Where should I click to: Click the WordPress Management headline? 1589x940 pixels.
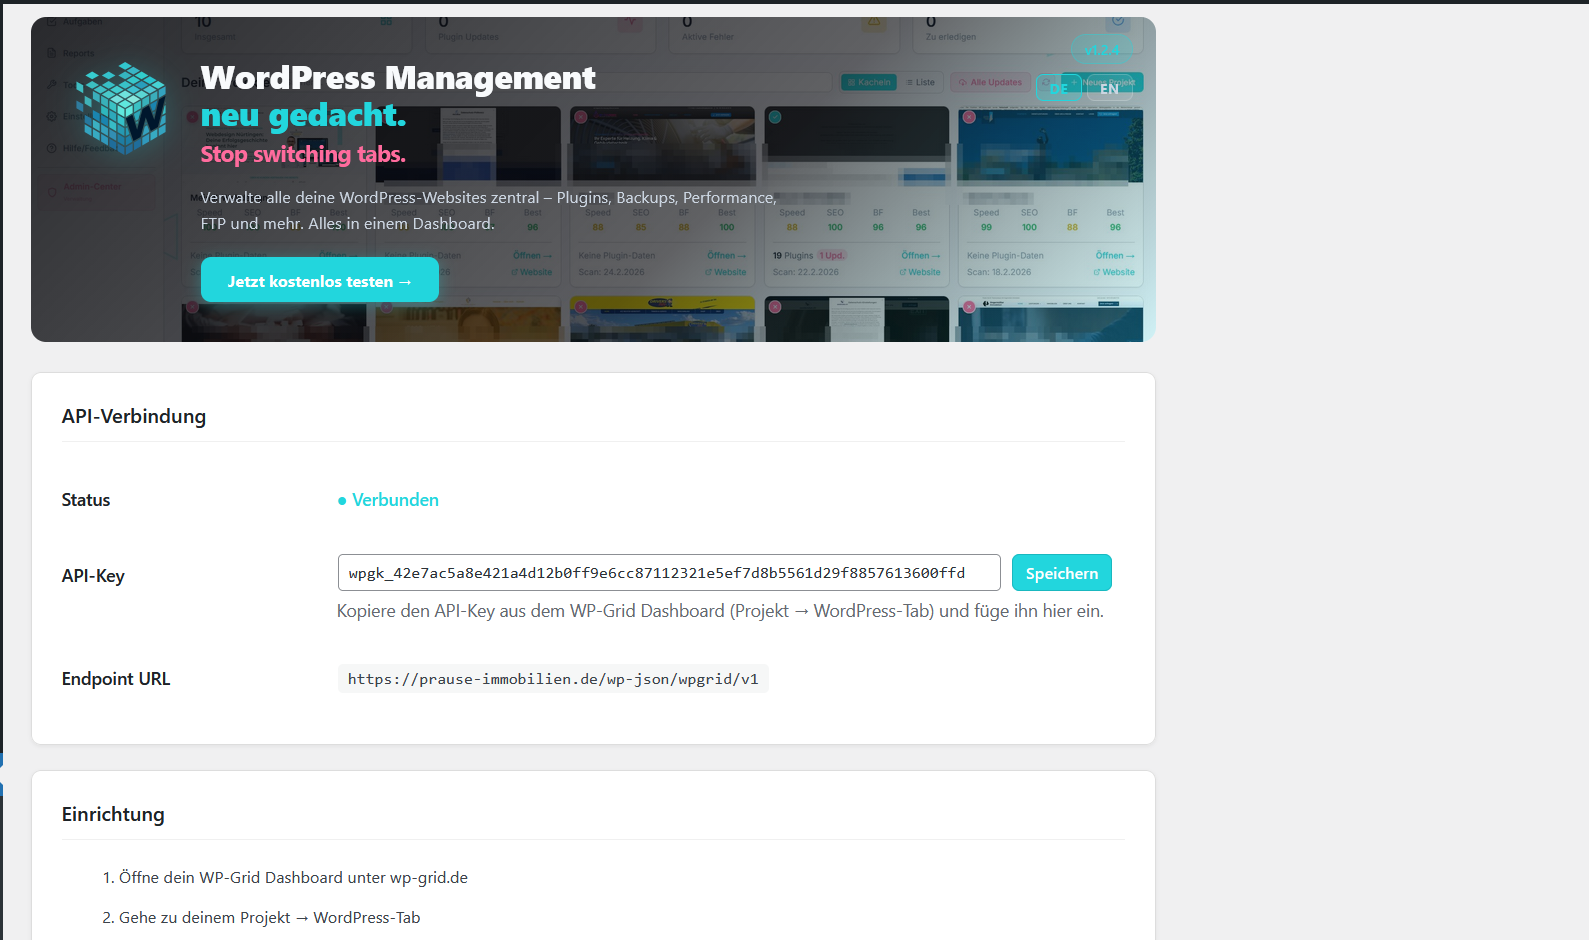coord(398,78)
